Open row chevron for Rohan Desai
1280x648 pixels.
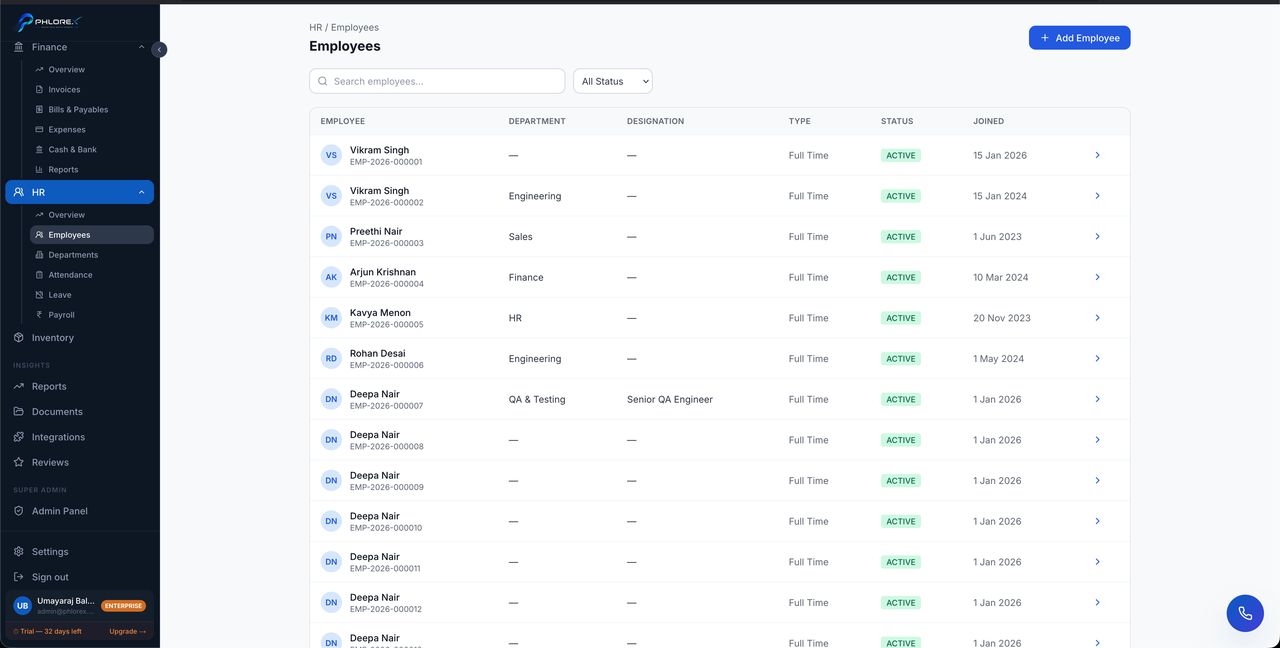point(1097,359)
